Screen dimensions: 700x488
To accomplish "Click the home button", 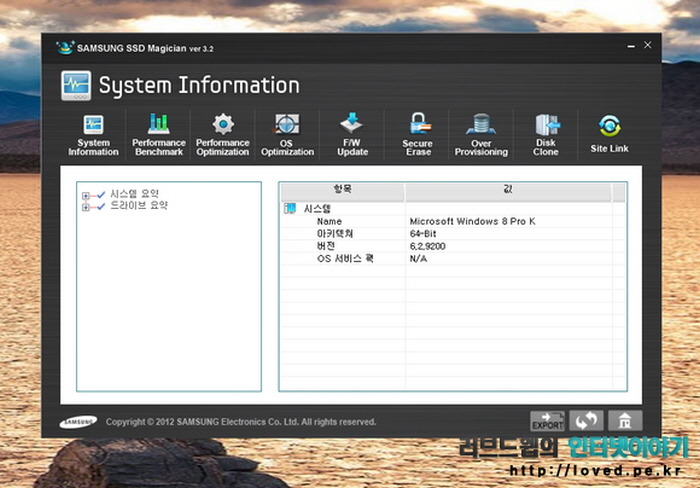I will (x=625, y=421).
